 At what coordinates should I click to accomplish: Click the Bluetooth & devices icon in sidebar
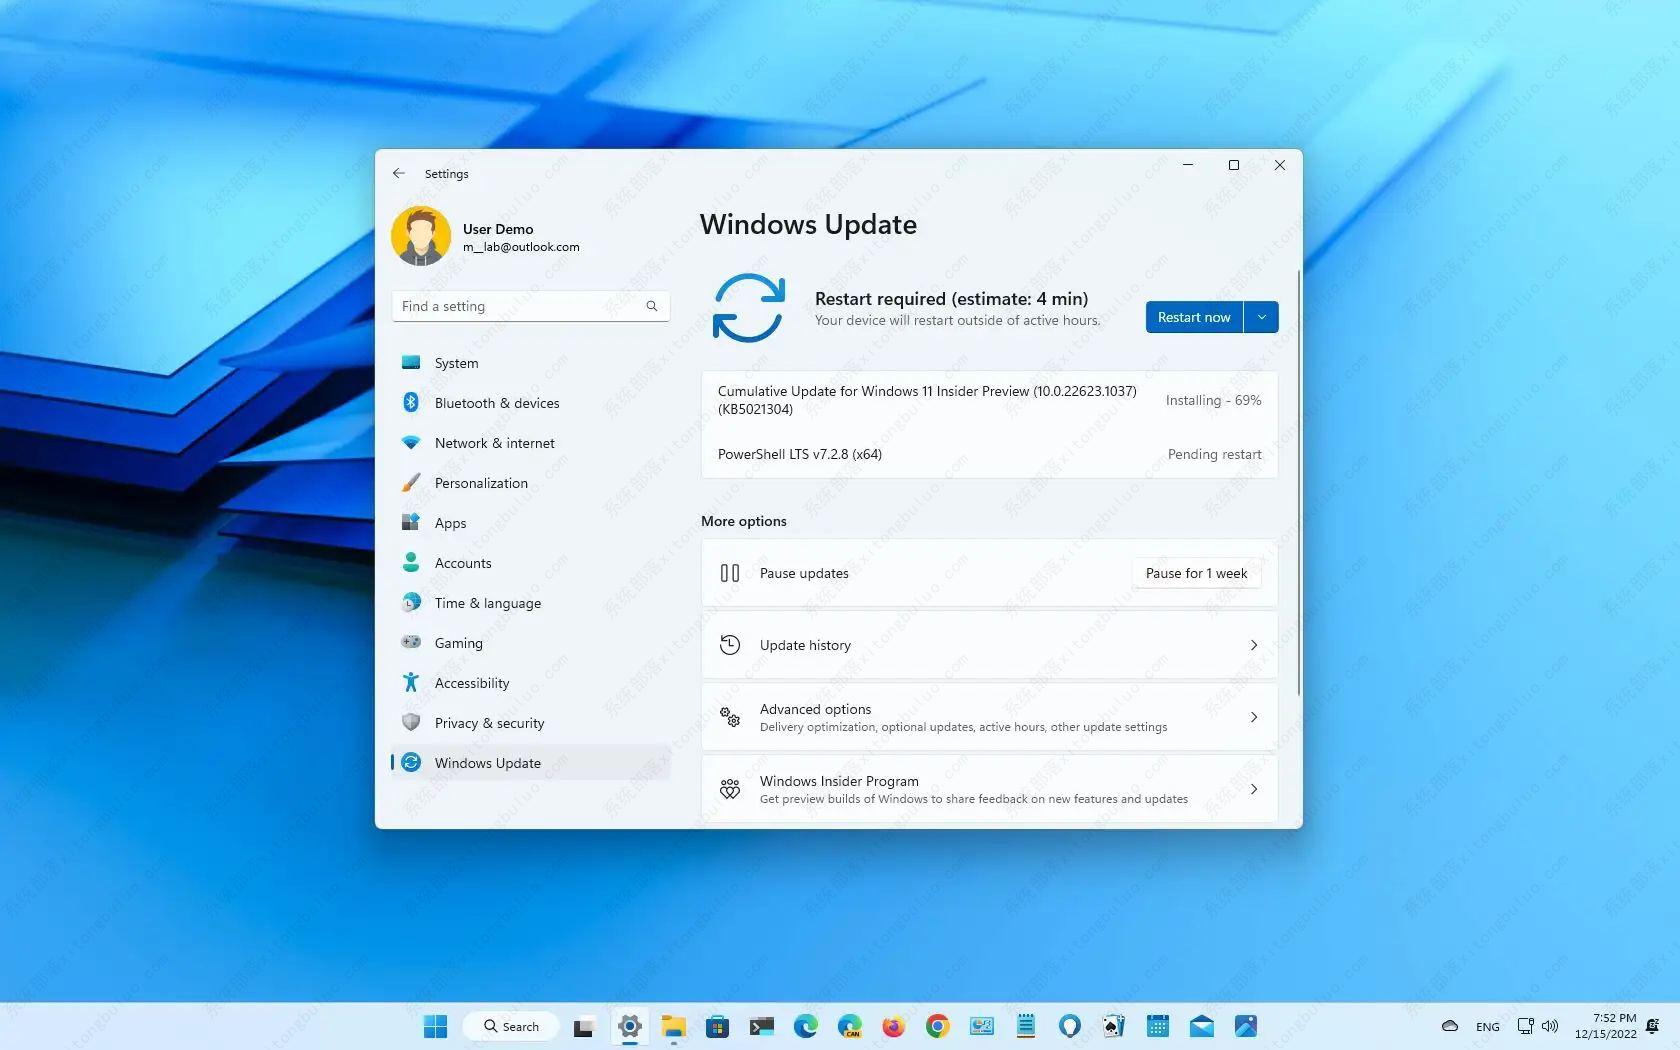pos(411,402)
